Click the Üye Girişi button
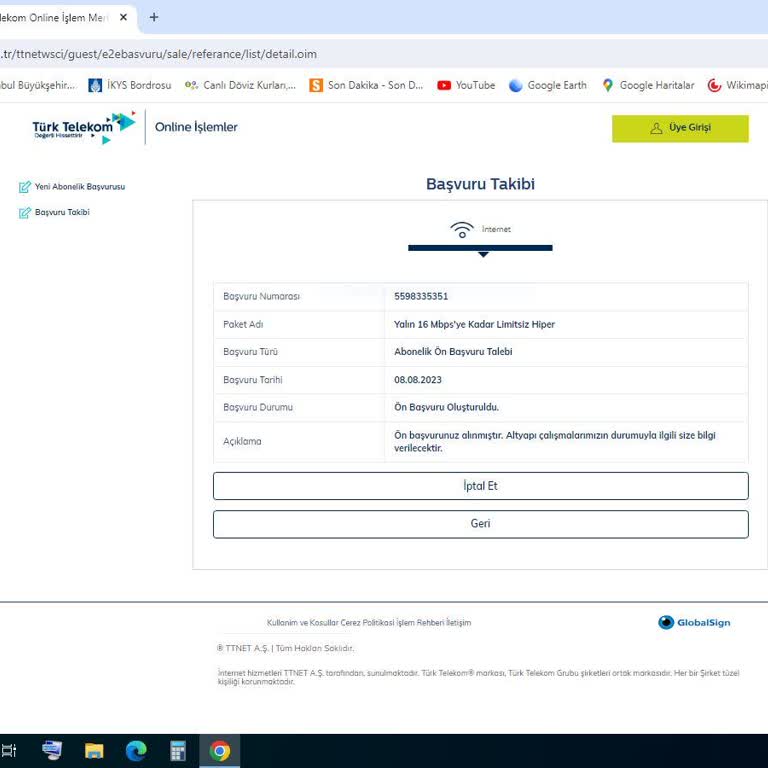The width and height of the screenshot is (768, 768). point(680,128)
